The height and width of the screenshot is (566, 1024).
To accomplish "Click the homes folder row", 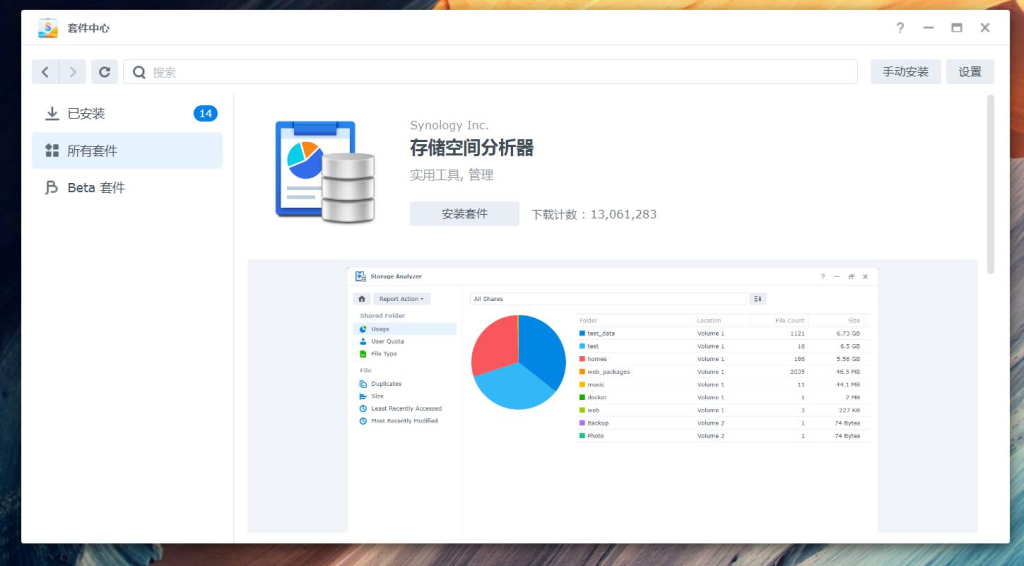I will [724, 359].
